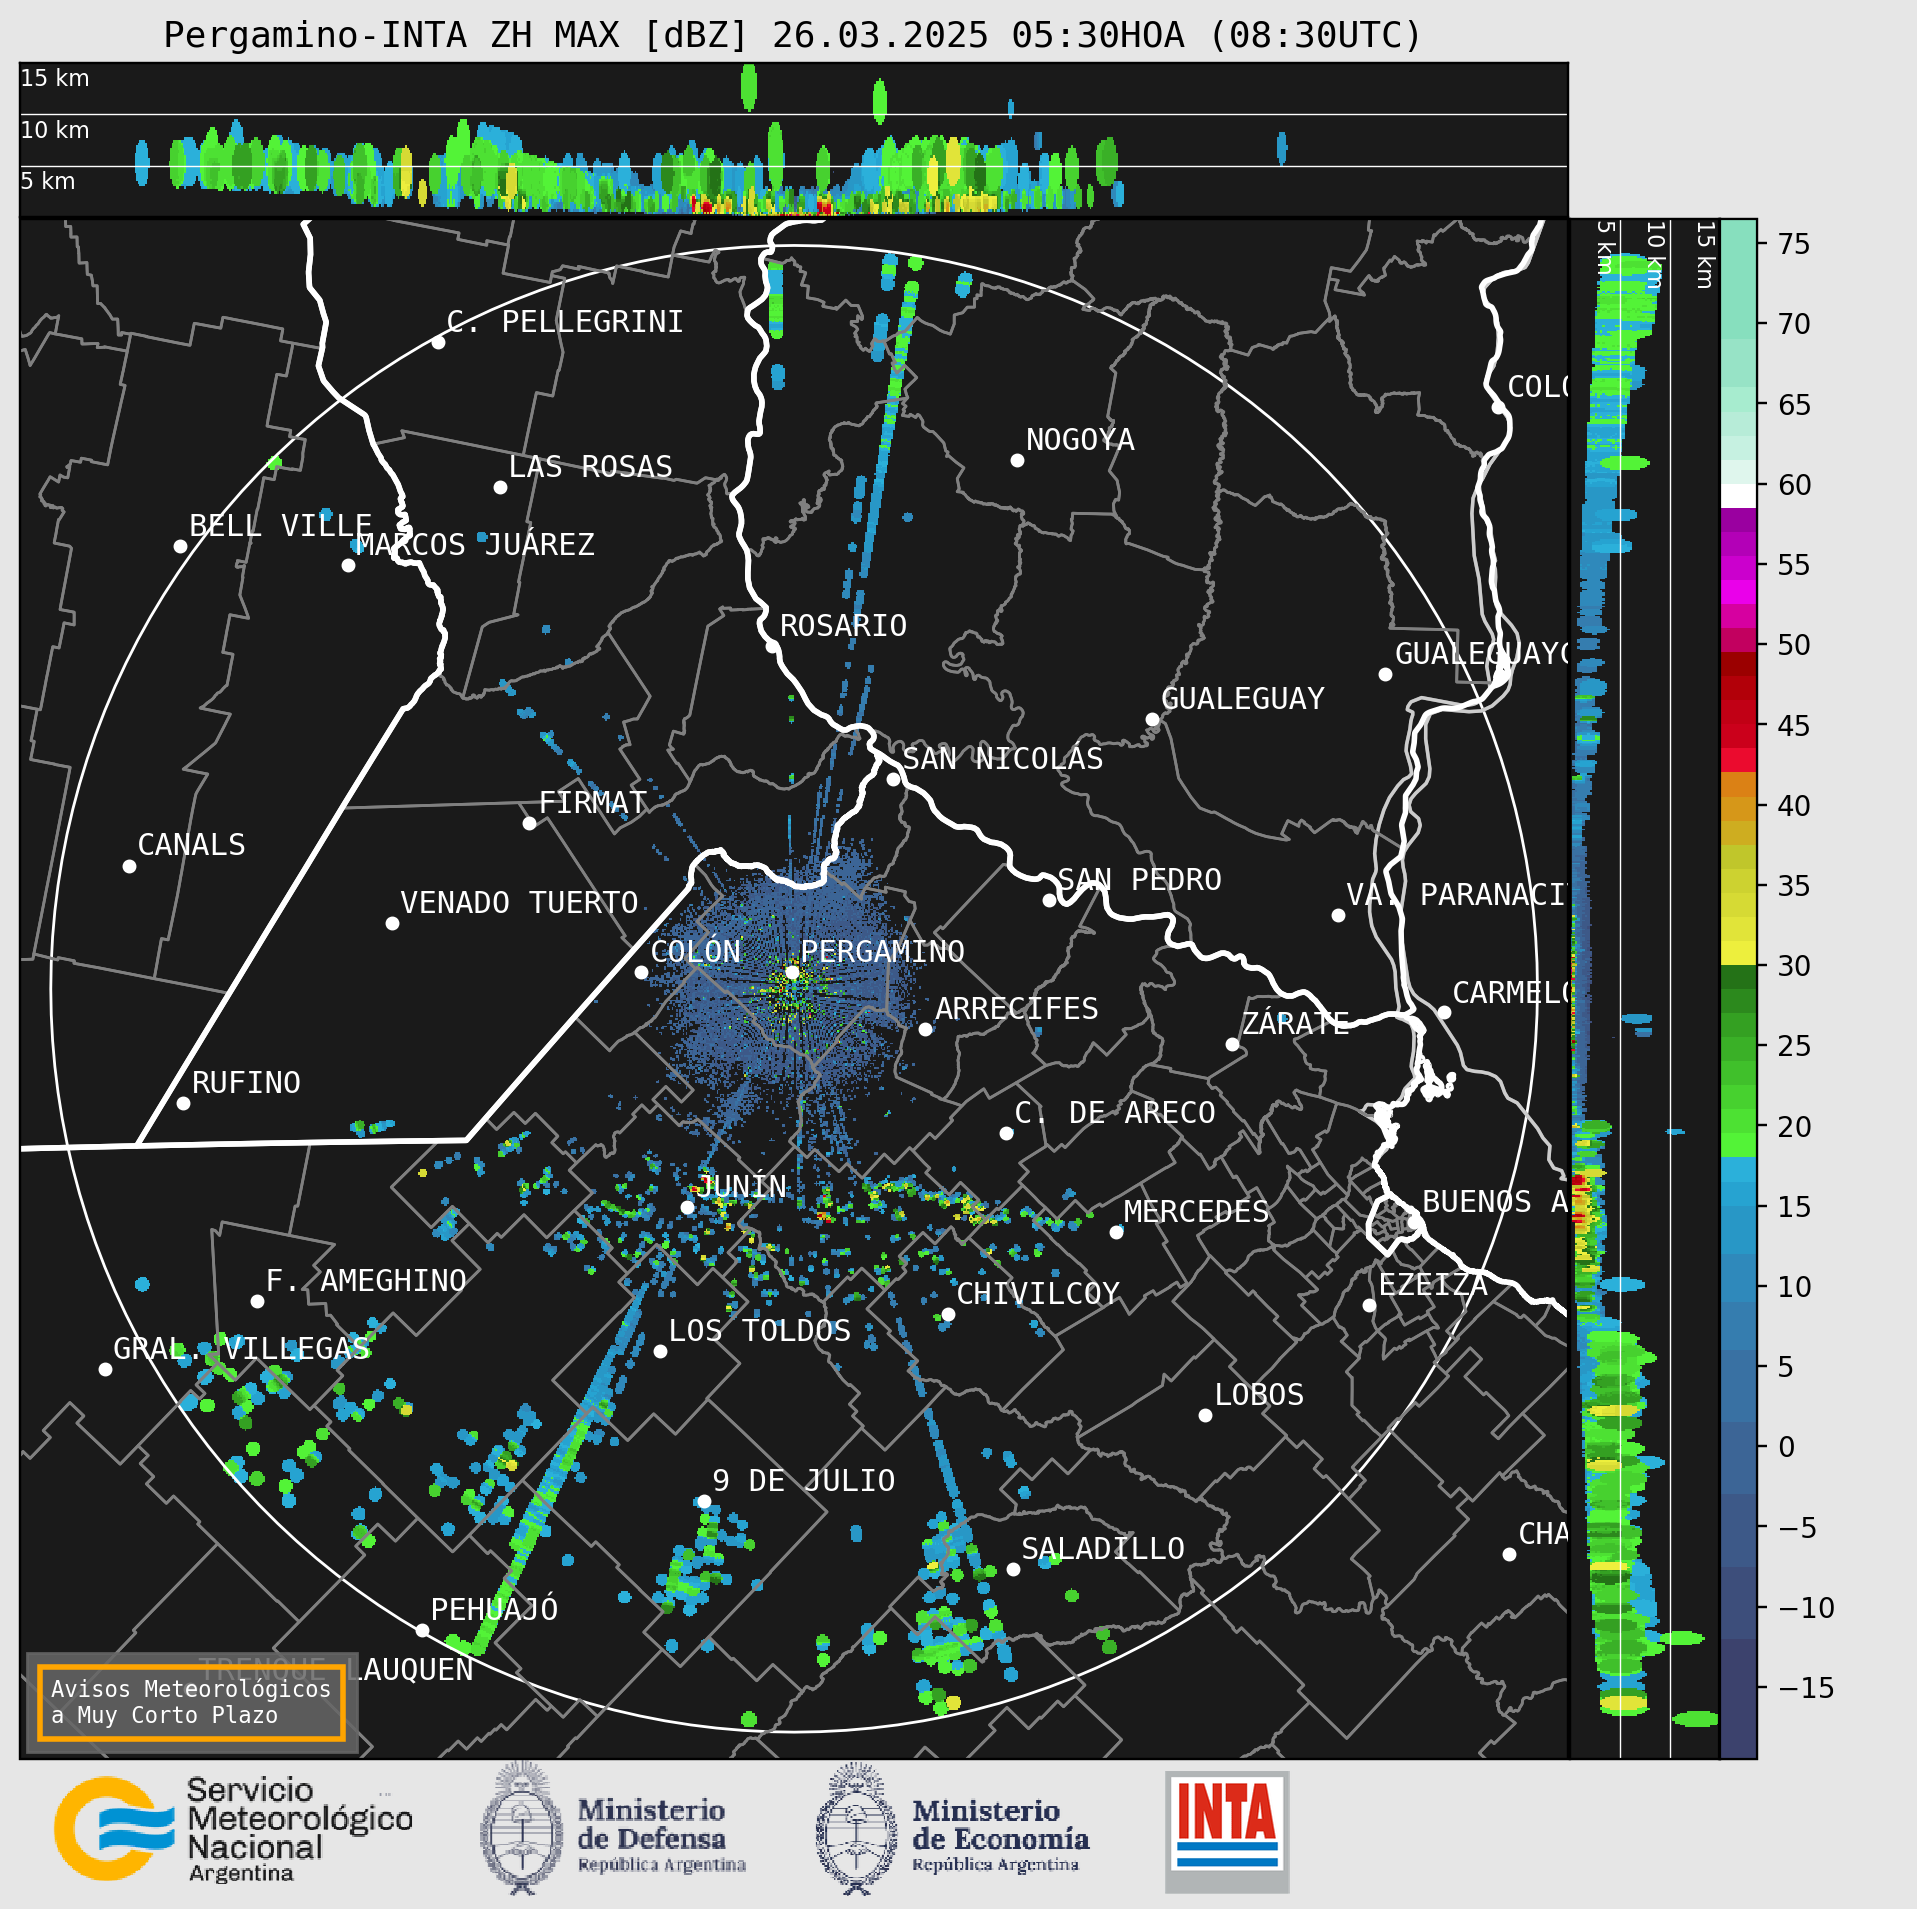Click the yellow 30 dBZ color band
The height and width of the screenshot is (1909, 1917).
coord(1738,952)
